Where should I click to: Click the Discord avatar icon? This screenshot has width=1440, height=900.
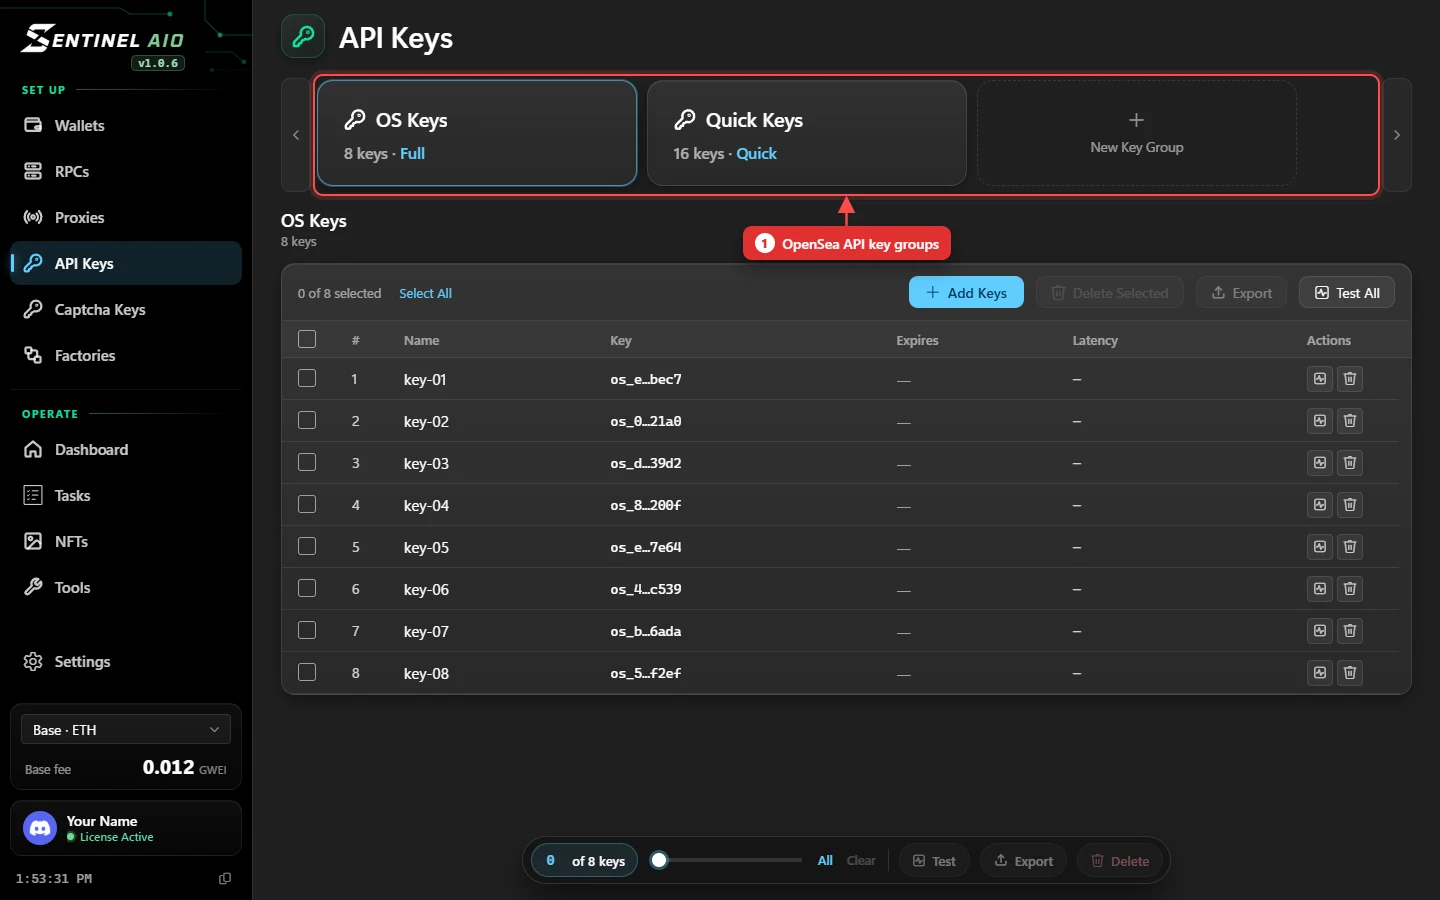[x=40, y=828]
